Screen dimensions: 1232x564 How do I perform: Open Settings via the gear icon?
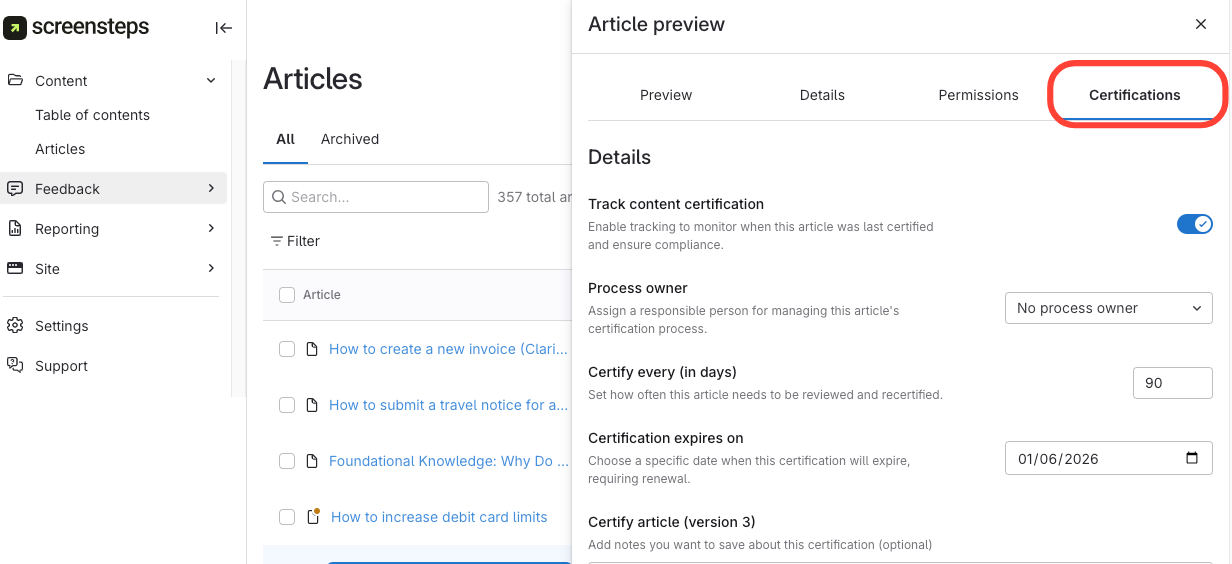(15, 325)
